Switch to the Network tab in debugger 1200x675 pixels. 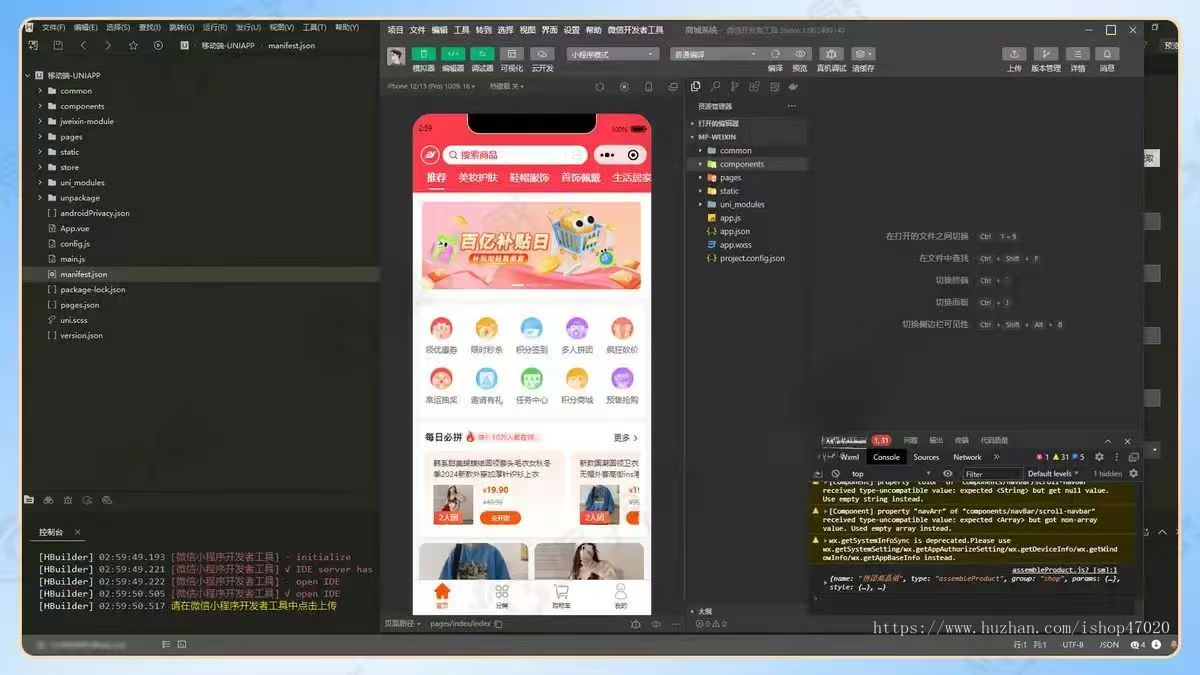967,457
